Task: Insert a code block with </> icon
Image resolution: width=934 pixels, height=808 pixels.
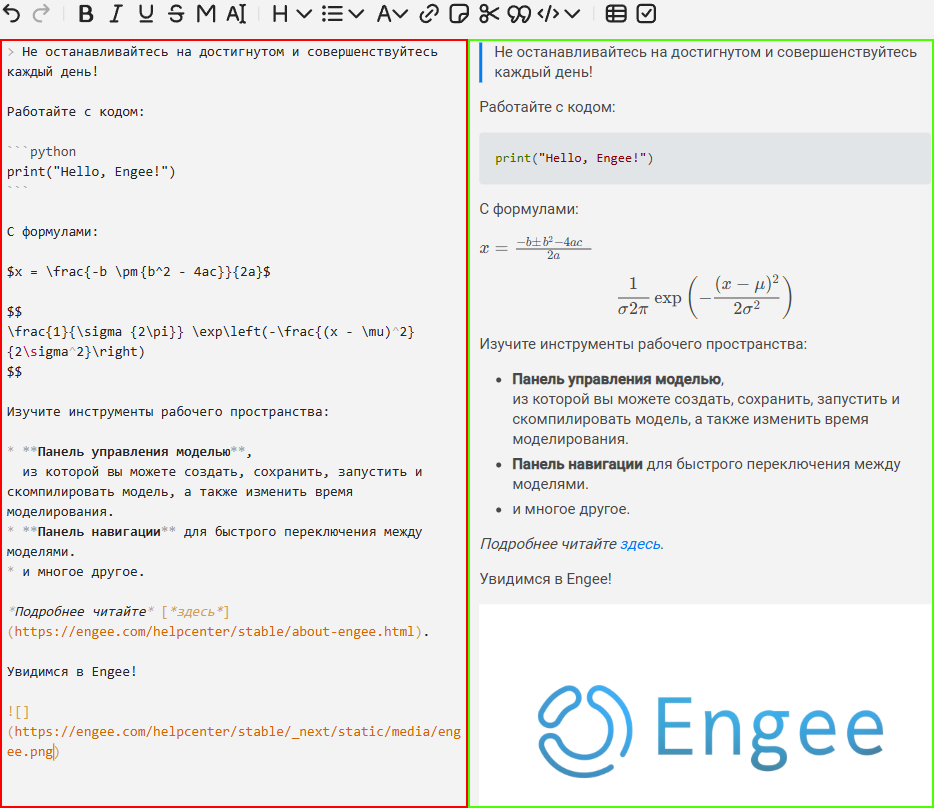Action: 548,13
